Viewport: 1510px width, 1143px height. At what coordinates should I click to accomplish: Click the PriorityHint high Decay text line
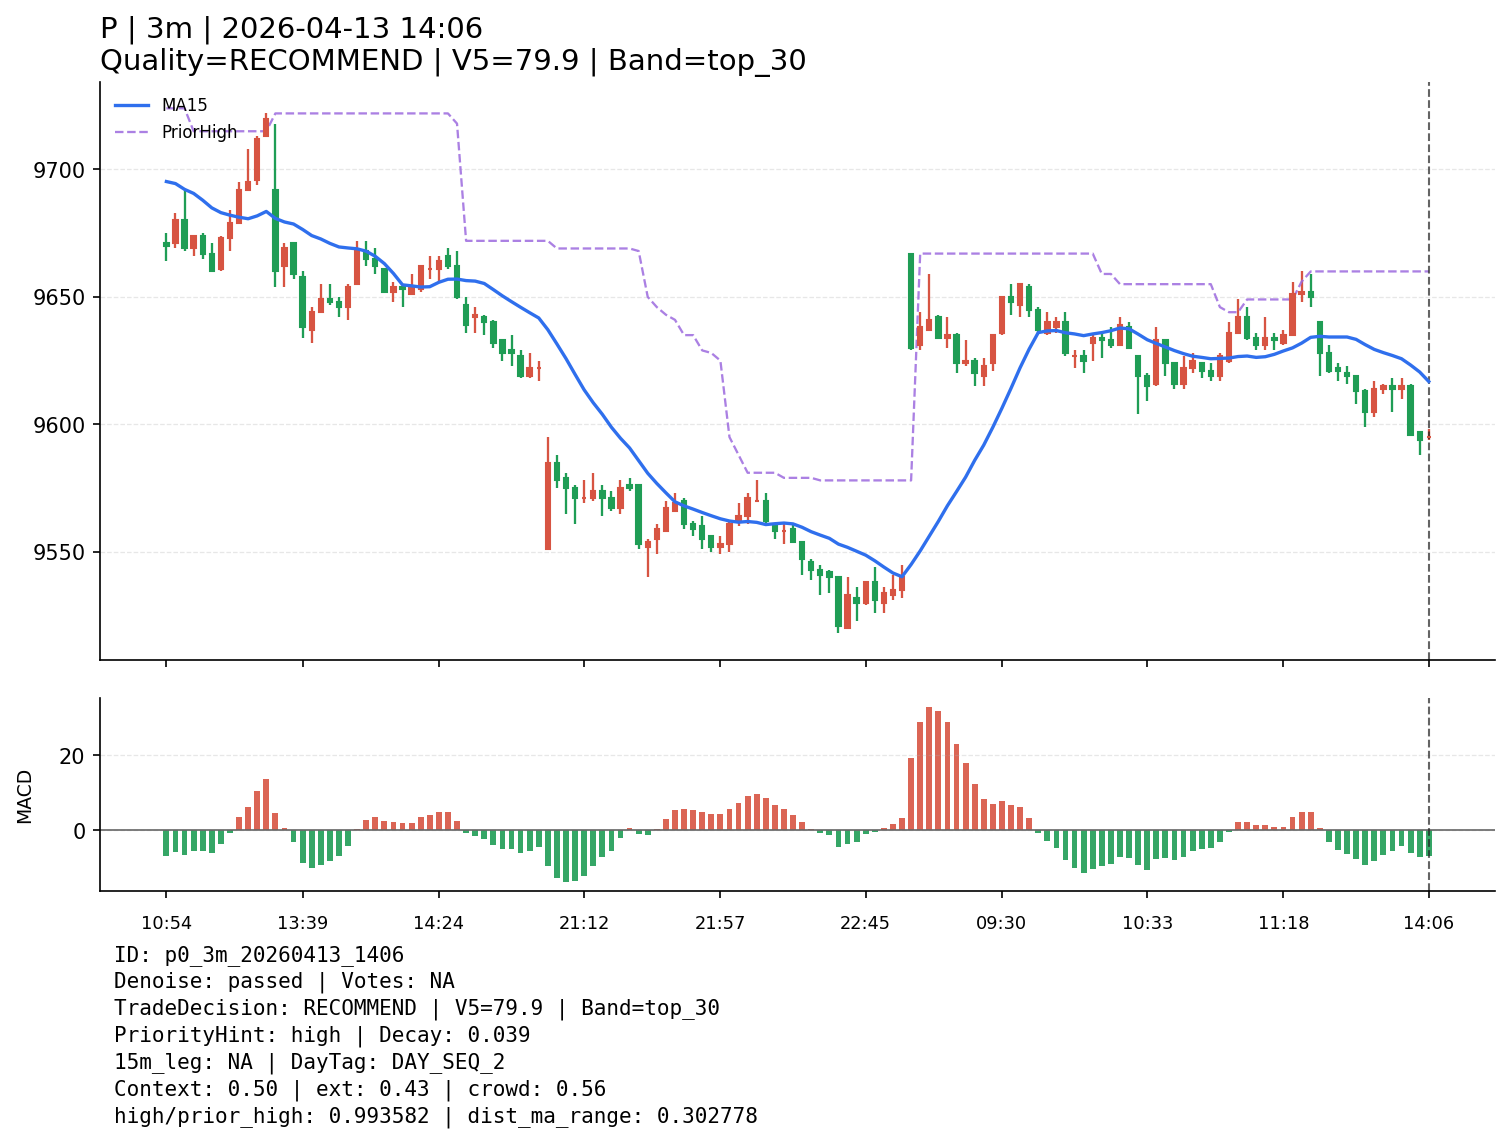click(322, 1036)
